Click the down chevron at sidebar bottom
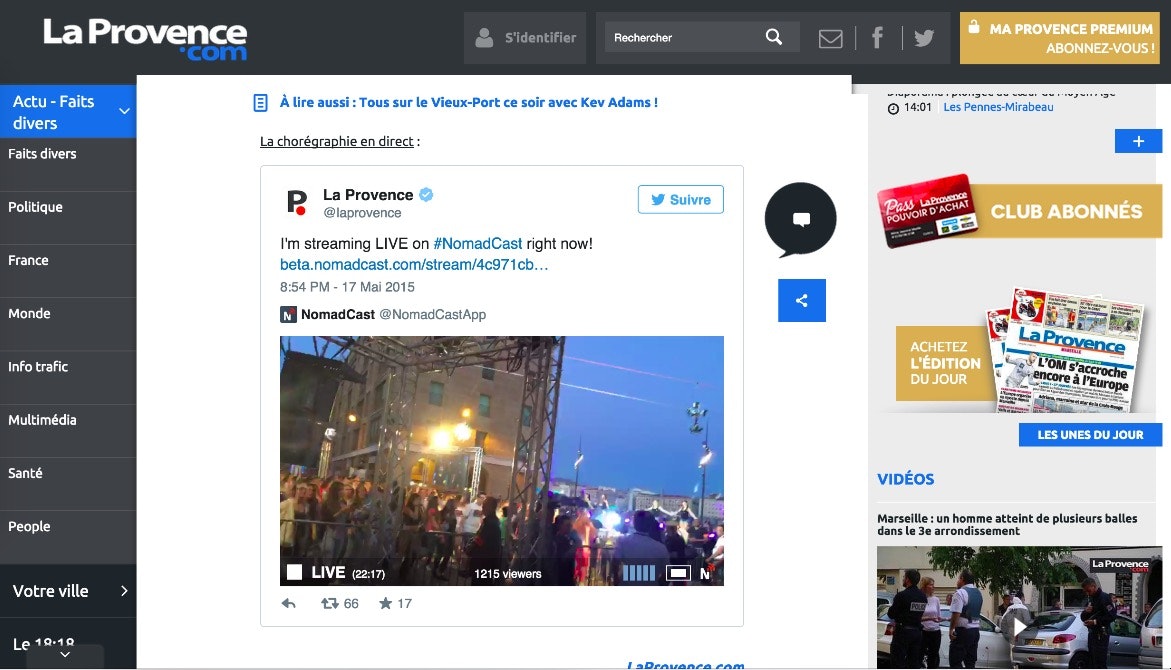 click(x=65, y=654)
